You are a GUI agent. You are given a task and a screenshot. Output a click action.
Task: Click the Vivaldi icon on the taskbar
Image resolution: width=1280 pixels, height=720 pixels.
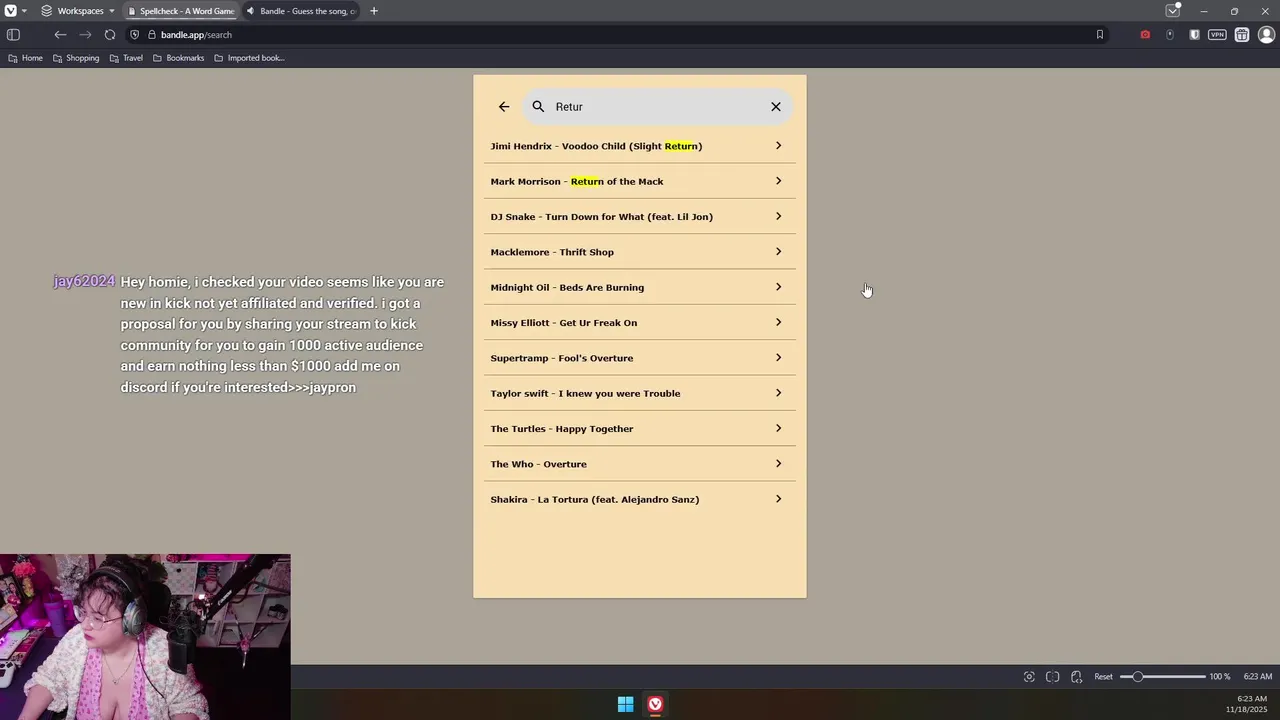655,705
